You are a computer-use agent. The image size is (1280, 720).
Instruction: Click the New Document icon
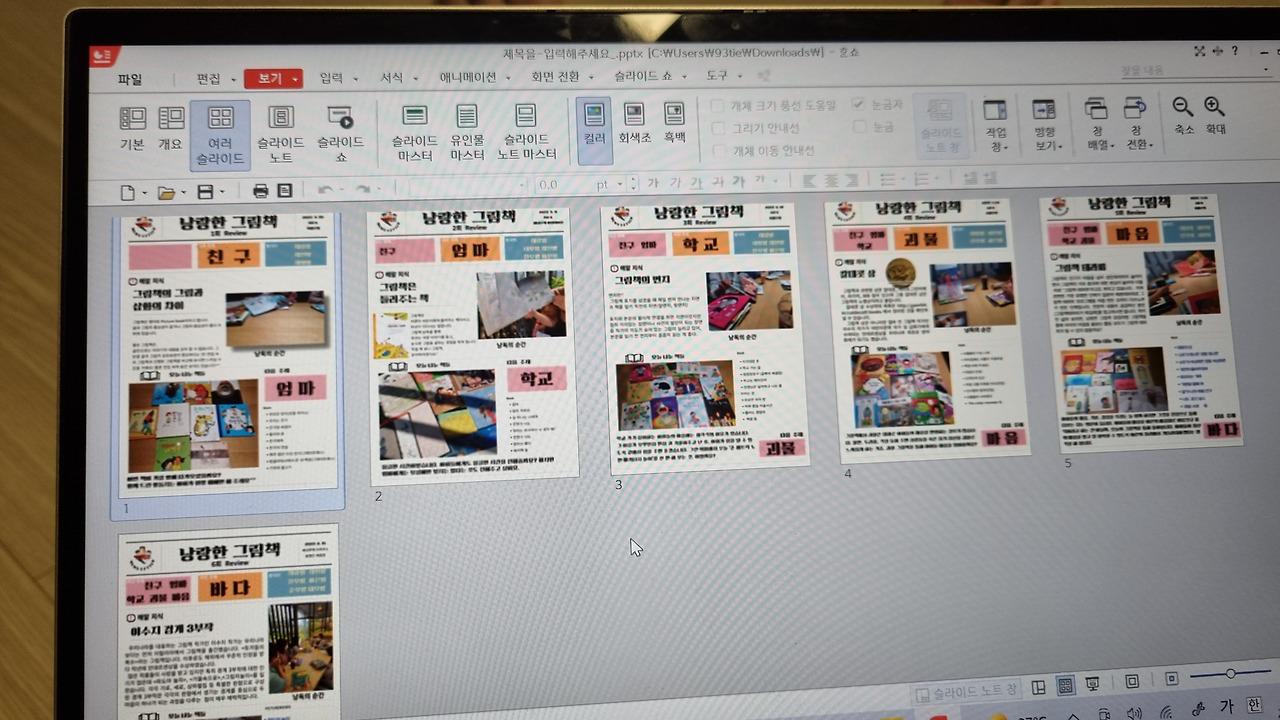(127, 192)
